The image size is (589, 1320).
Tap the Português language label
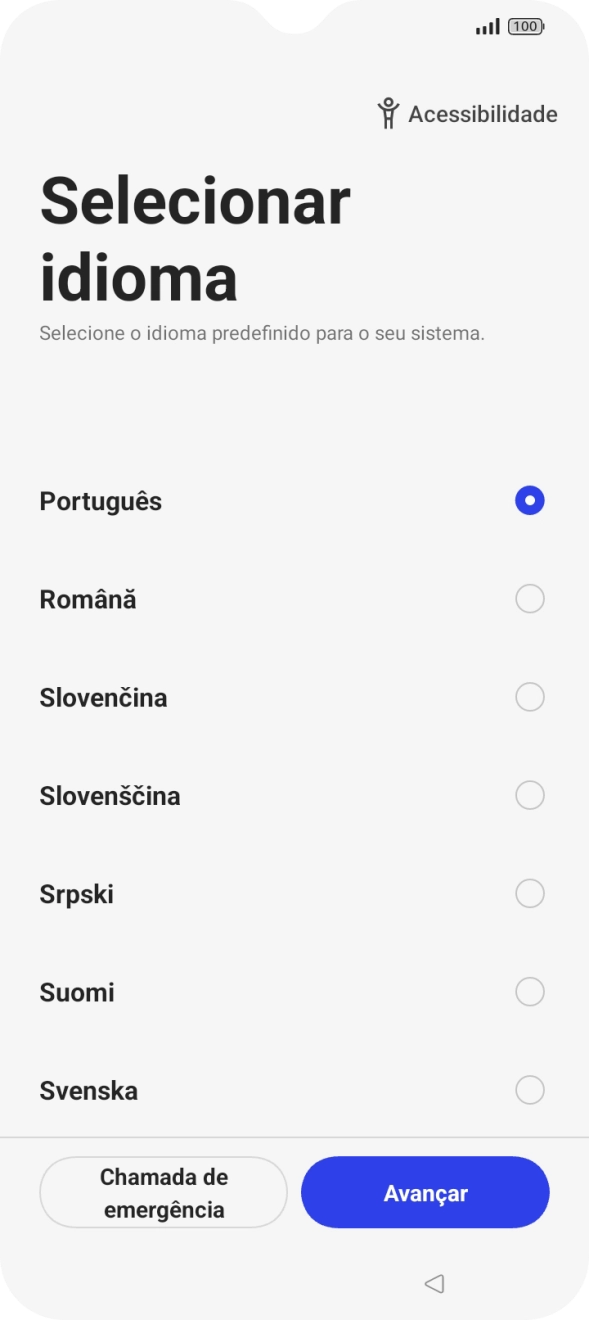100,501
